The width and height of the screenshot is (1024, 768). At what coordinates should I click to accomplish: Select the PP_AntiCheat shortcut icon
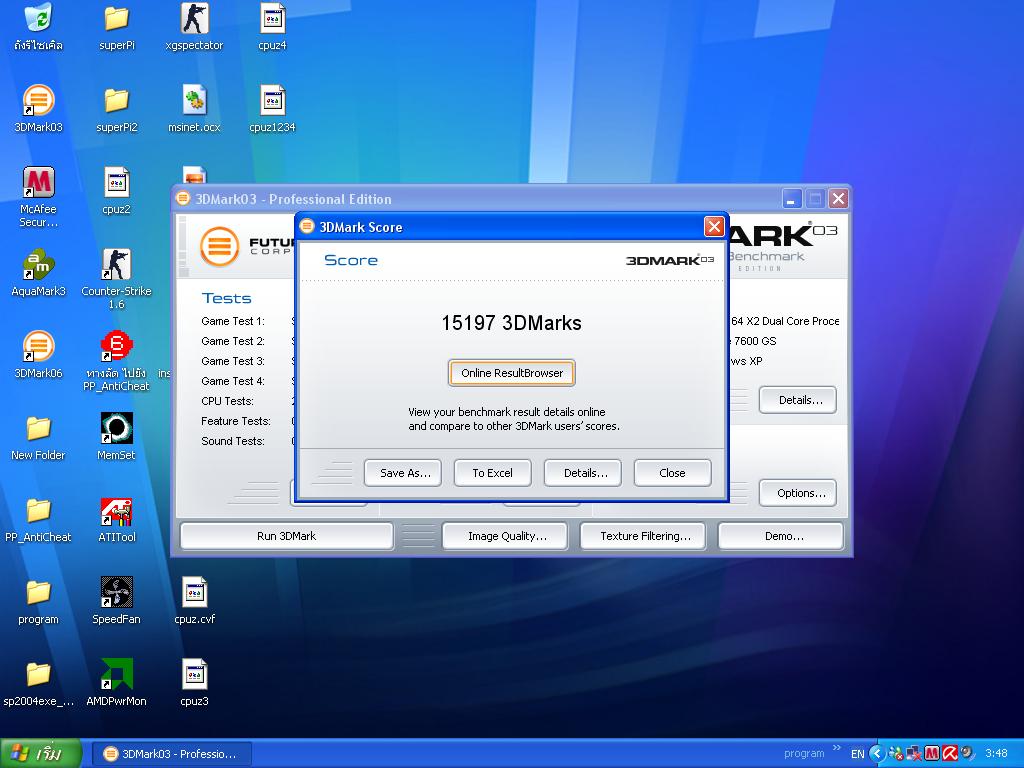click(x=116, y=346)
